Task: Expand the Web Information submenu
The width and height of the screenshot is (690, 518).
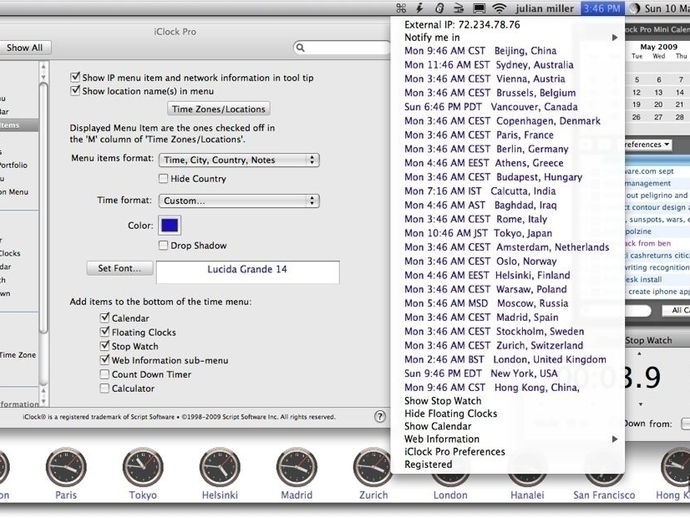Action: 507,439
